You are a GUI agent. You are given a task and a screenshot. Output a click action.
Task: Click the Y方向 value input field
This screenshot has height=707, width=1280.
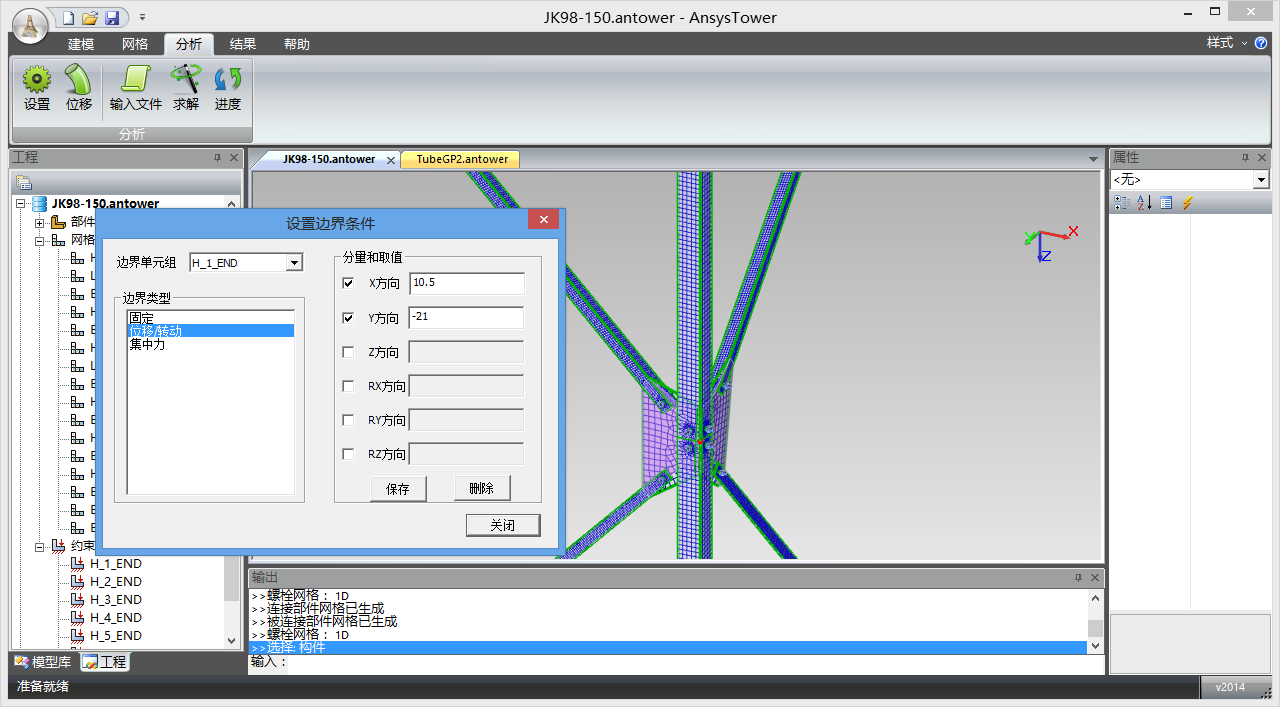[x=467, y=318]
